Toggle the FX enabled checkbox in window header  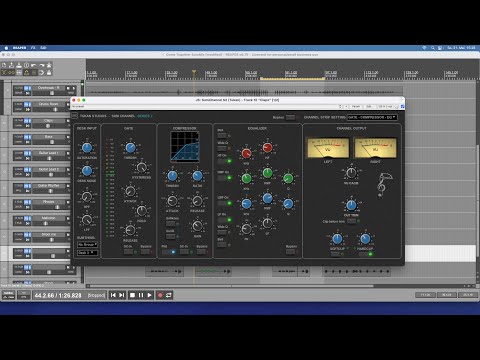tap(402, 106)
